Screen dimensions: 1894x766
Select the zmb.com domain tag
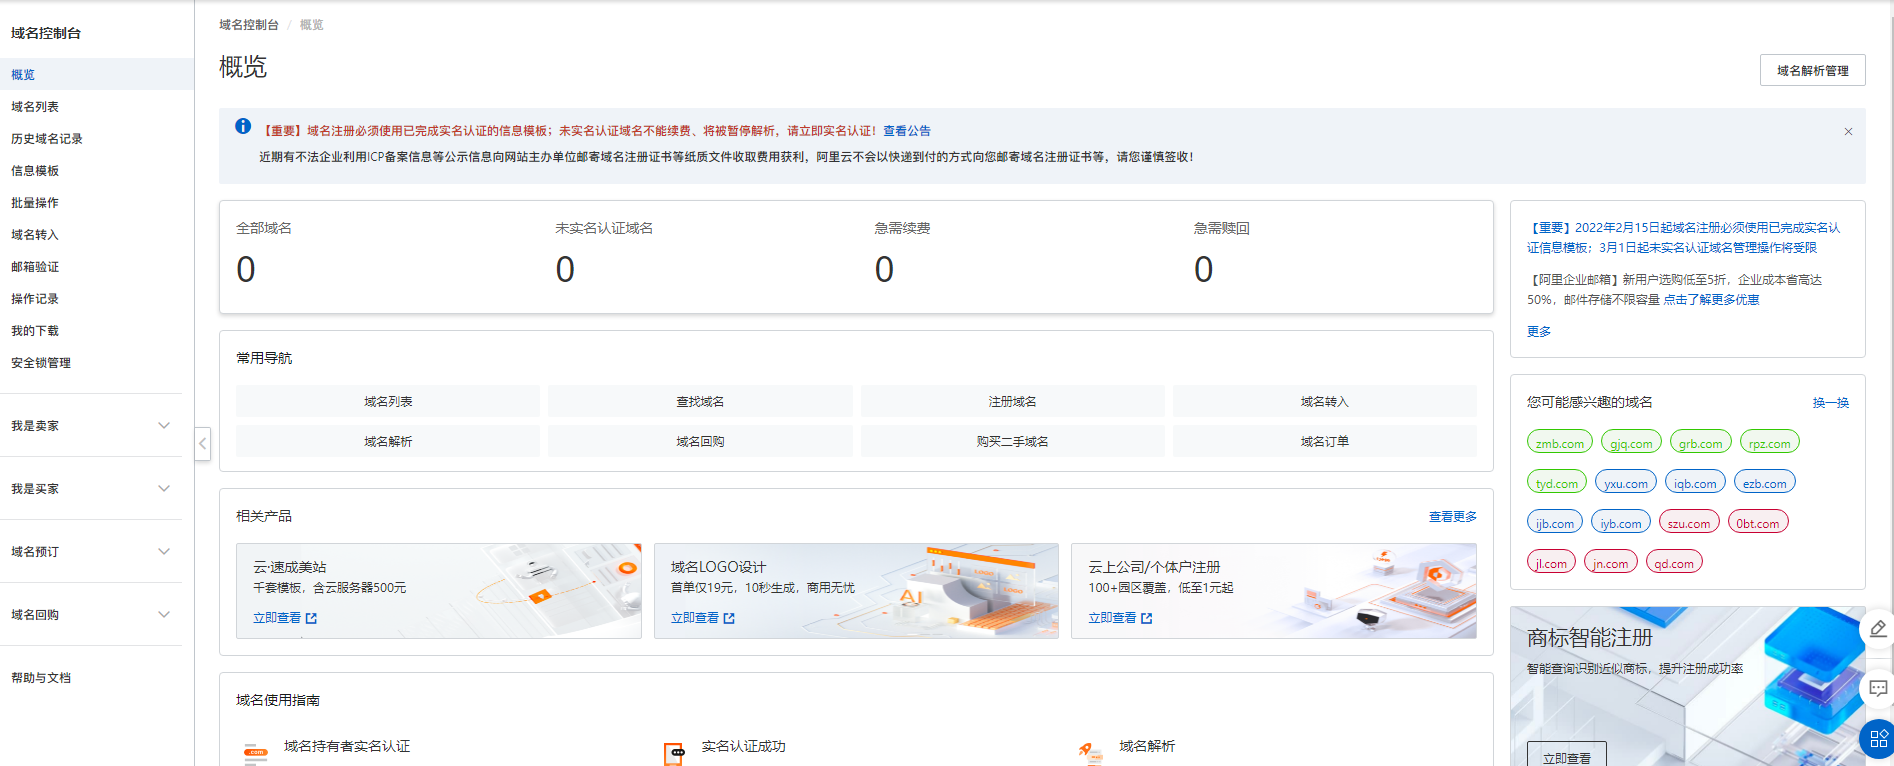1560,442
